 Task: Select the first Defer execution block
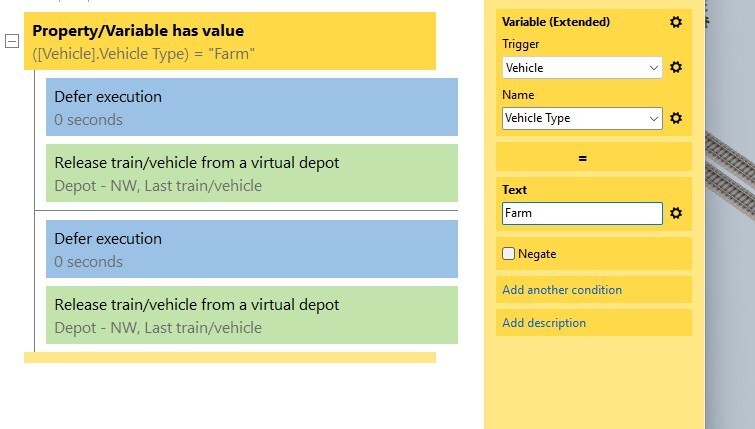tap(252, 107)
